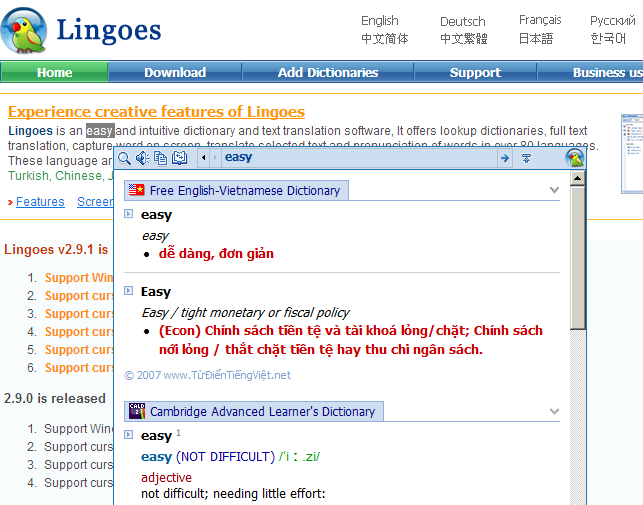Switch site language to Français
Image resolution: width=643 pixels, height=505 pixels.
point(540,20)
